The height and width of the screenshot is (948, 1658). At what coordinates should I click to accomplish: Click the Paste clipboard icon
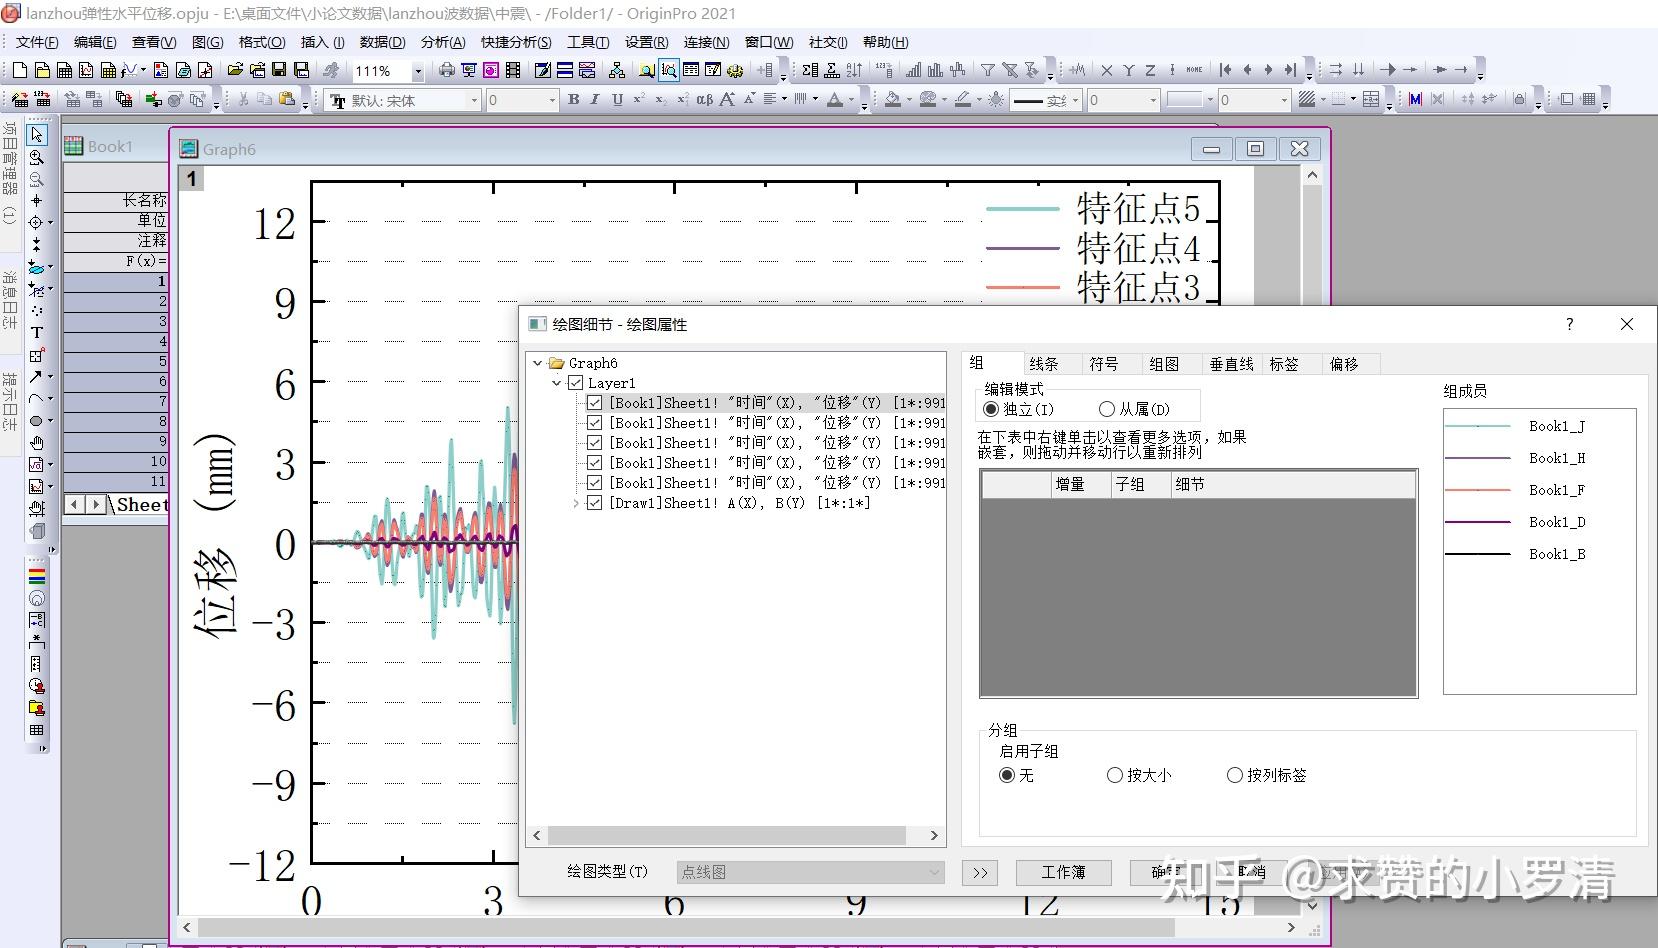point(287,99)
